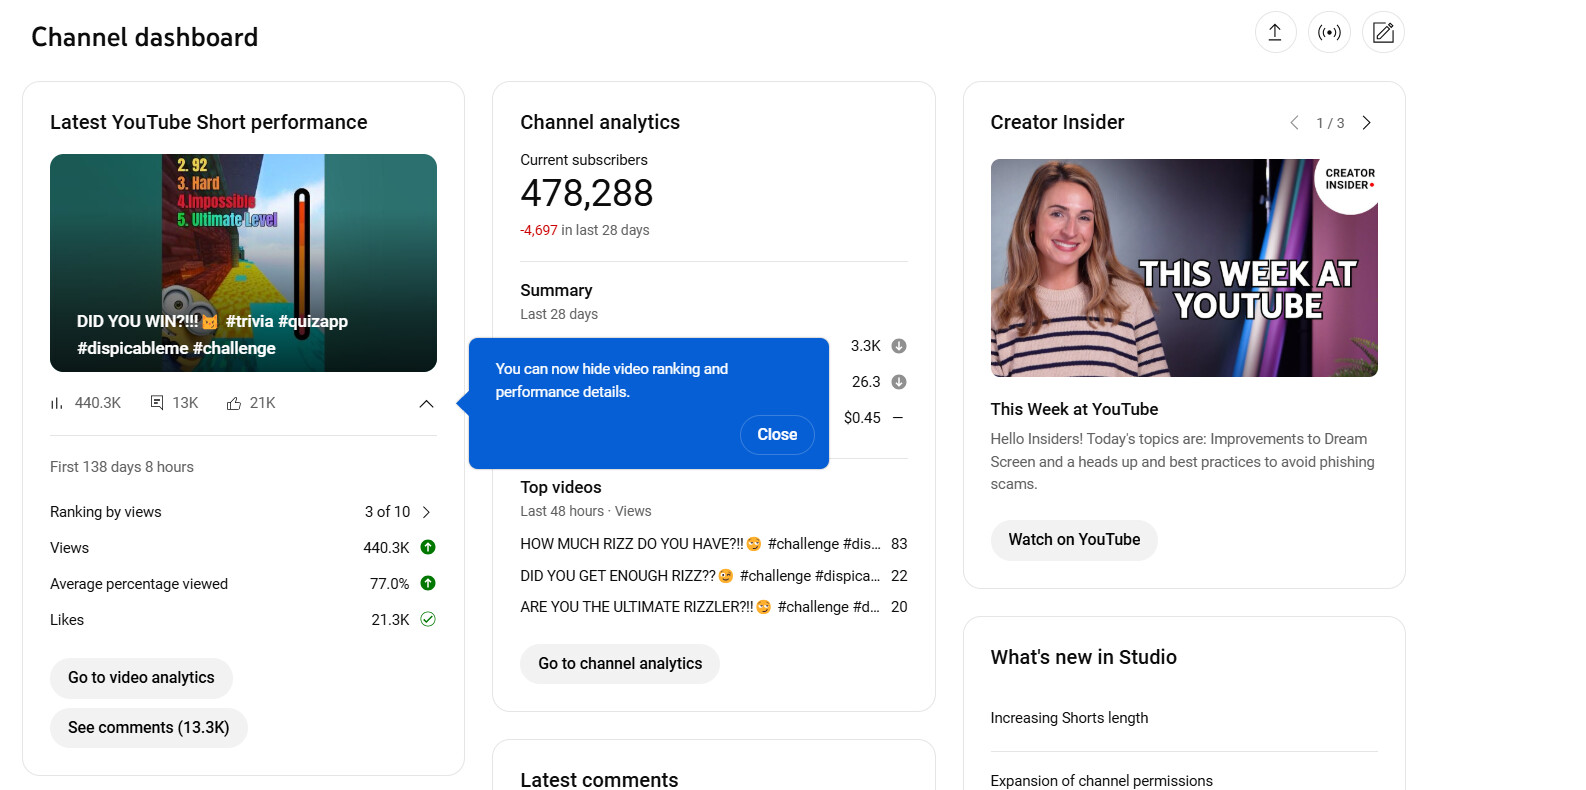Open HOW MUCH RIZZ DO YOU HAVE video
The width and height of the screenshot is (1586, 790).
pos(700,544)
